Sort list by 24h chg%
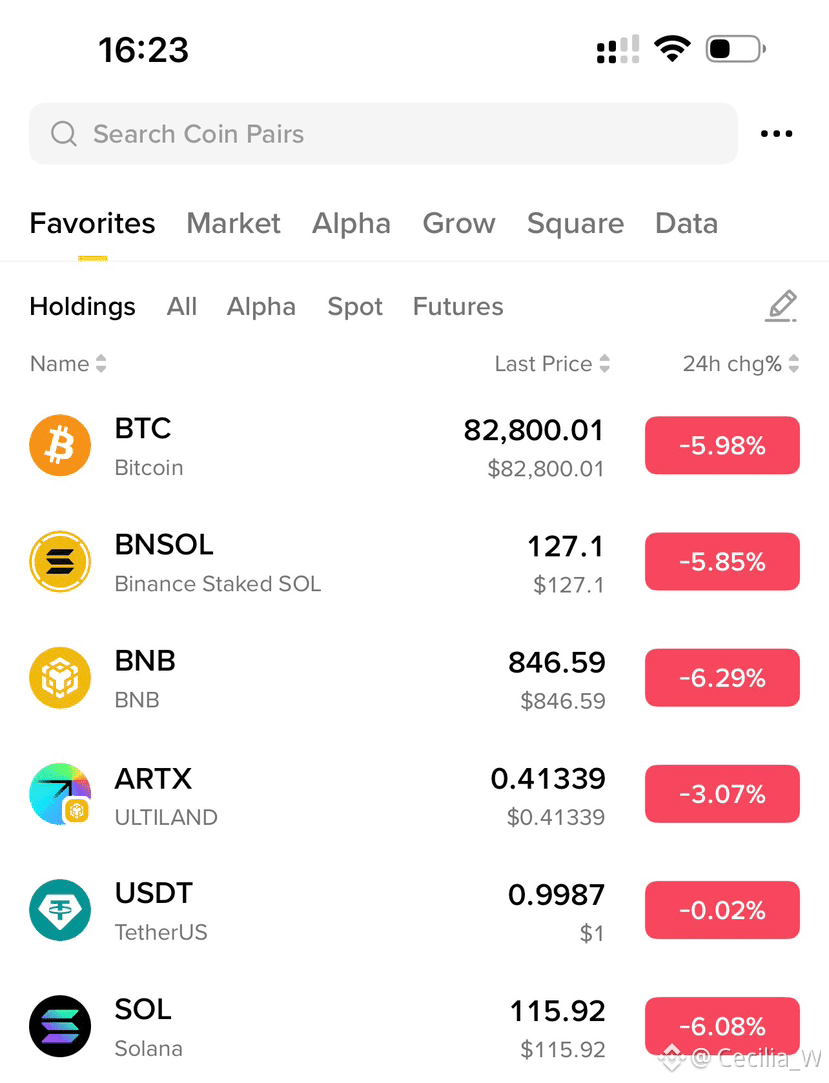Screen dimensions: 829x1083 [741, 364]
